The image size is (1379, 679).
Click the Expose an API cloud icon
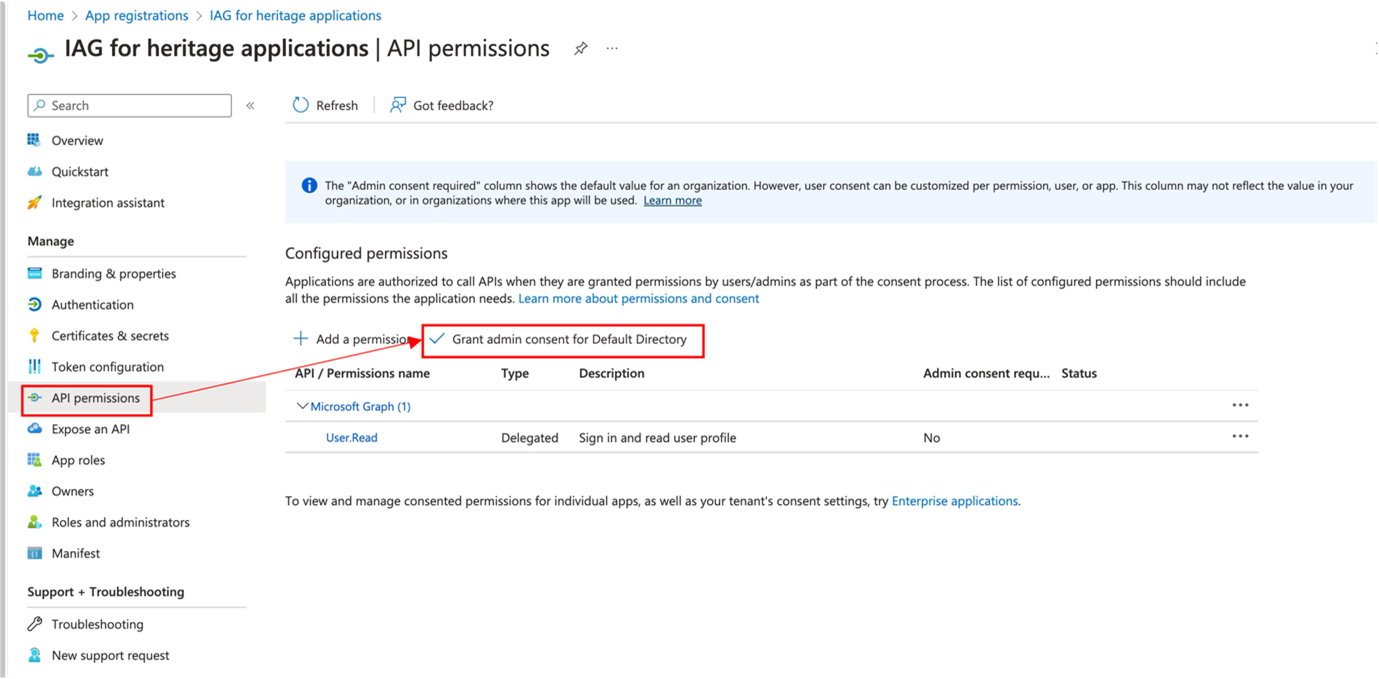34,429
